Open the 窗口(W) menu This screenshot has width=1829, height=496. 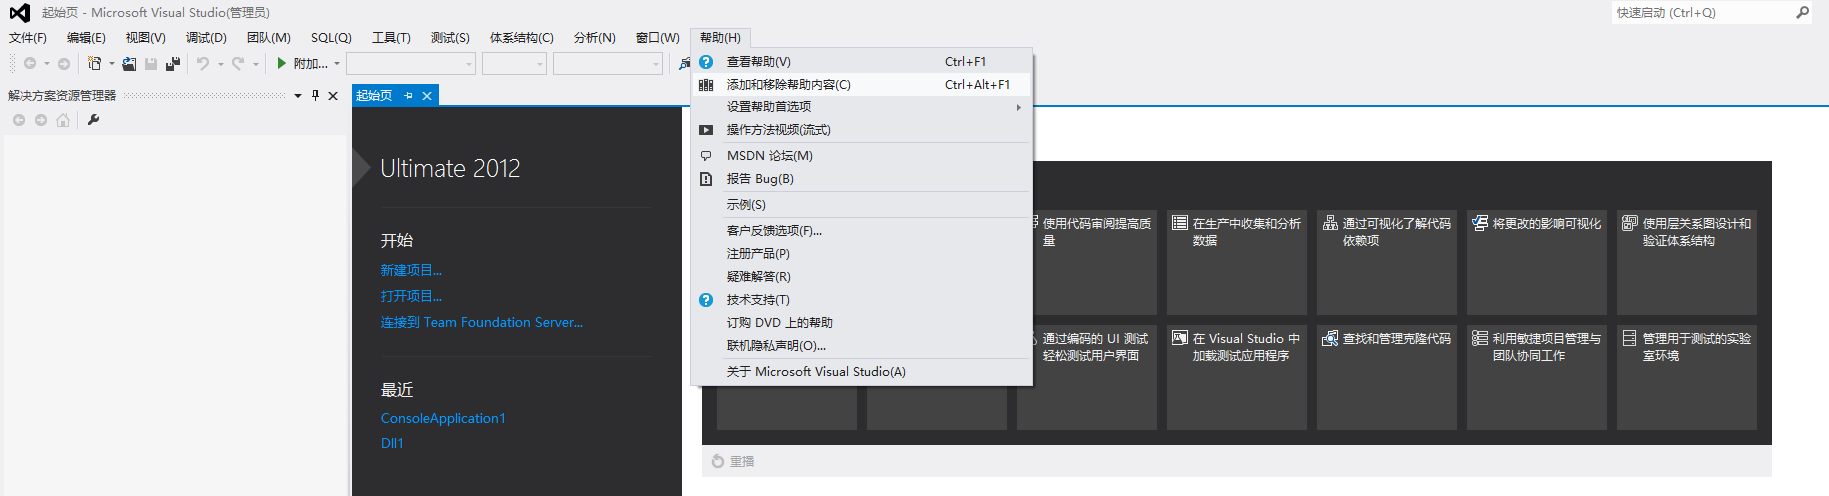click(x=657, y=38)
